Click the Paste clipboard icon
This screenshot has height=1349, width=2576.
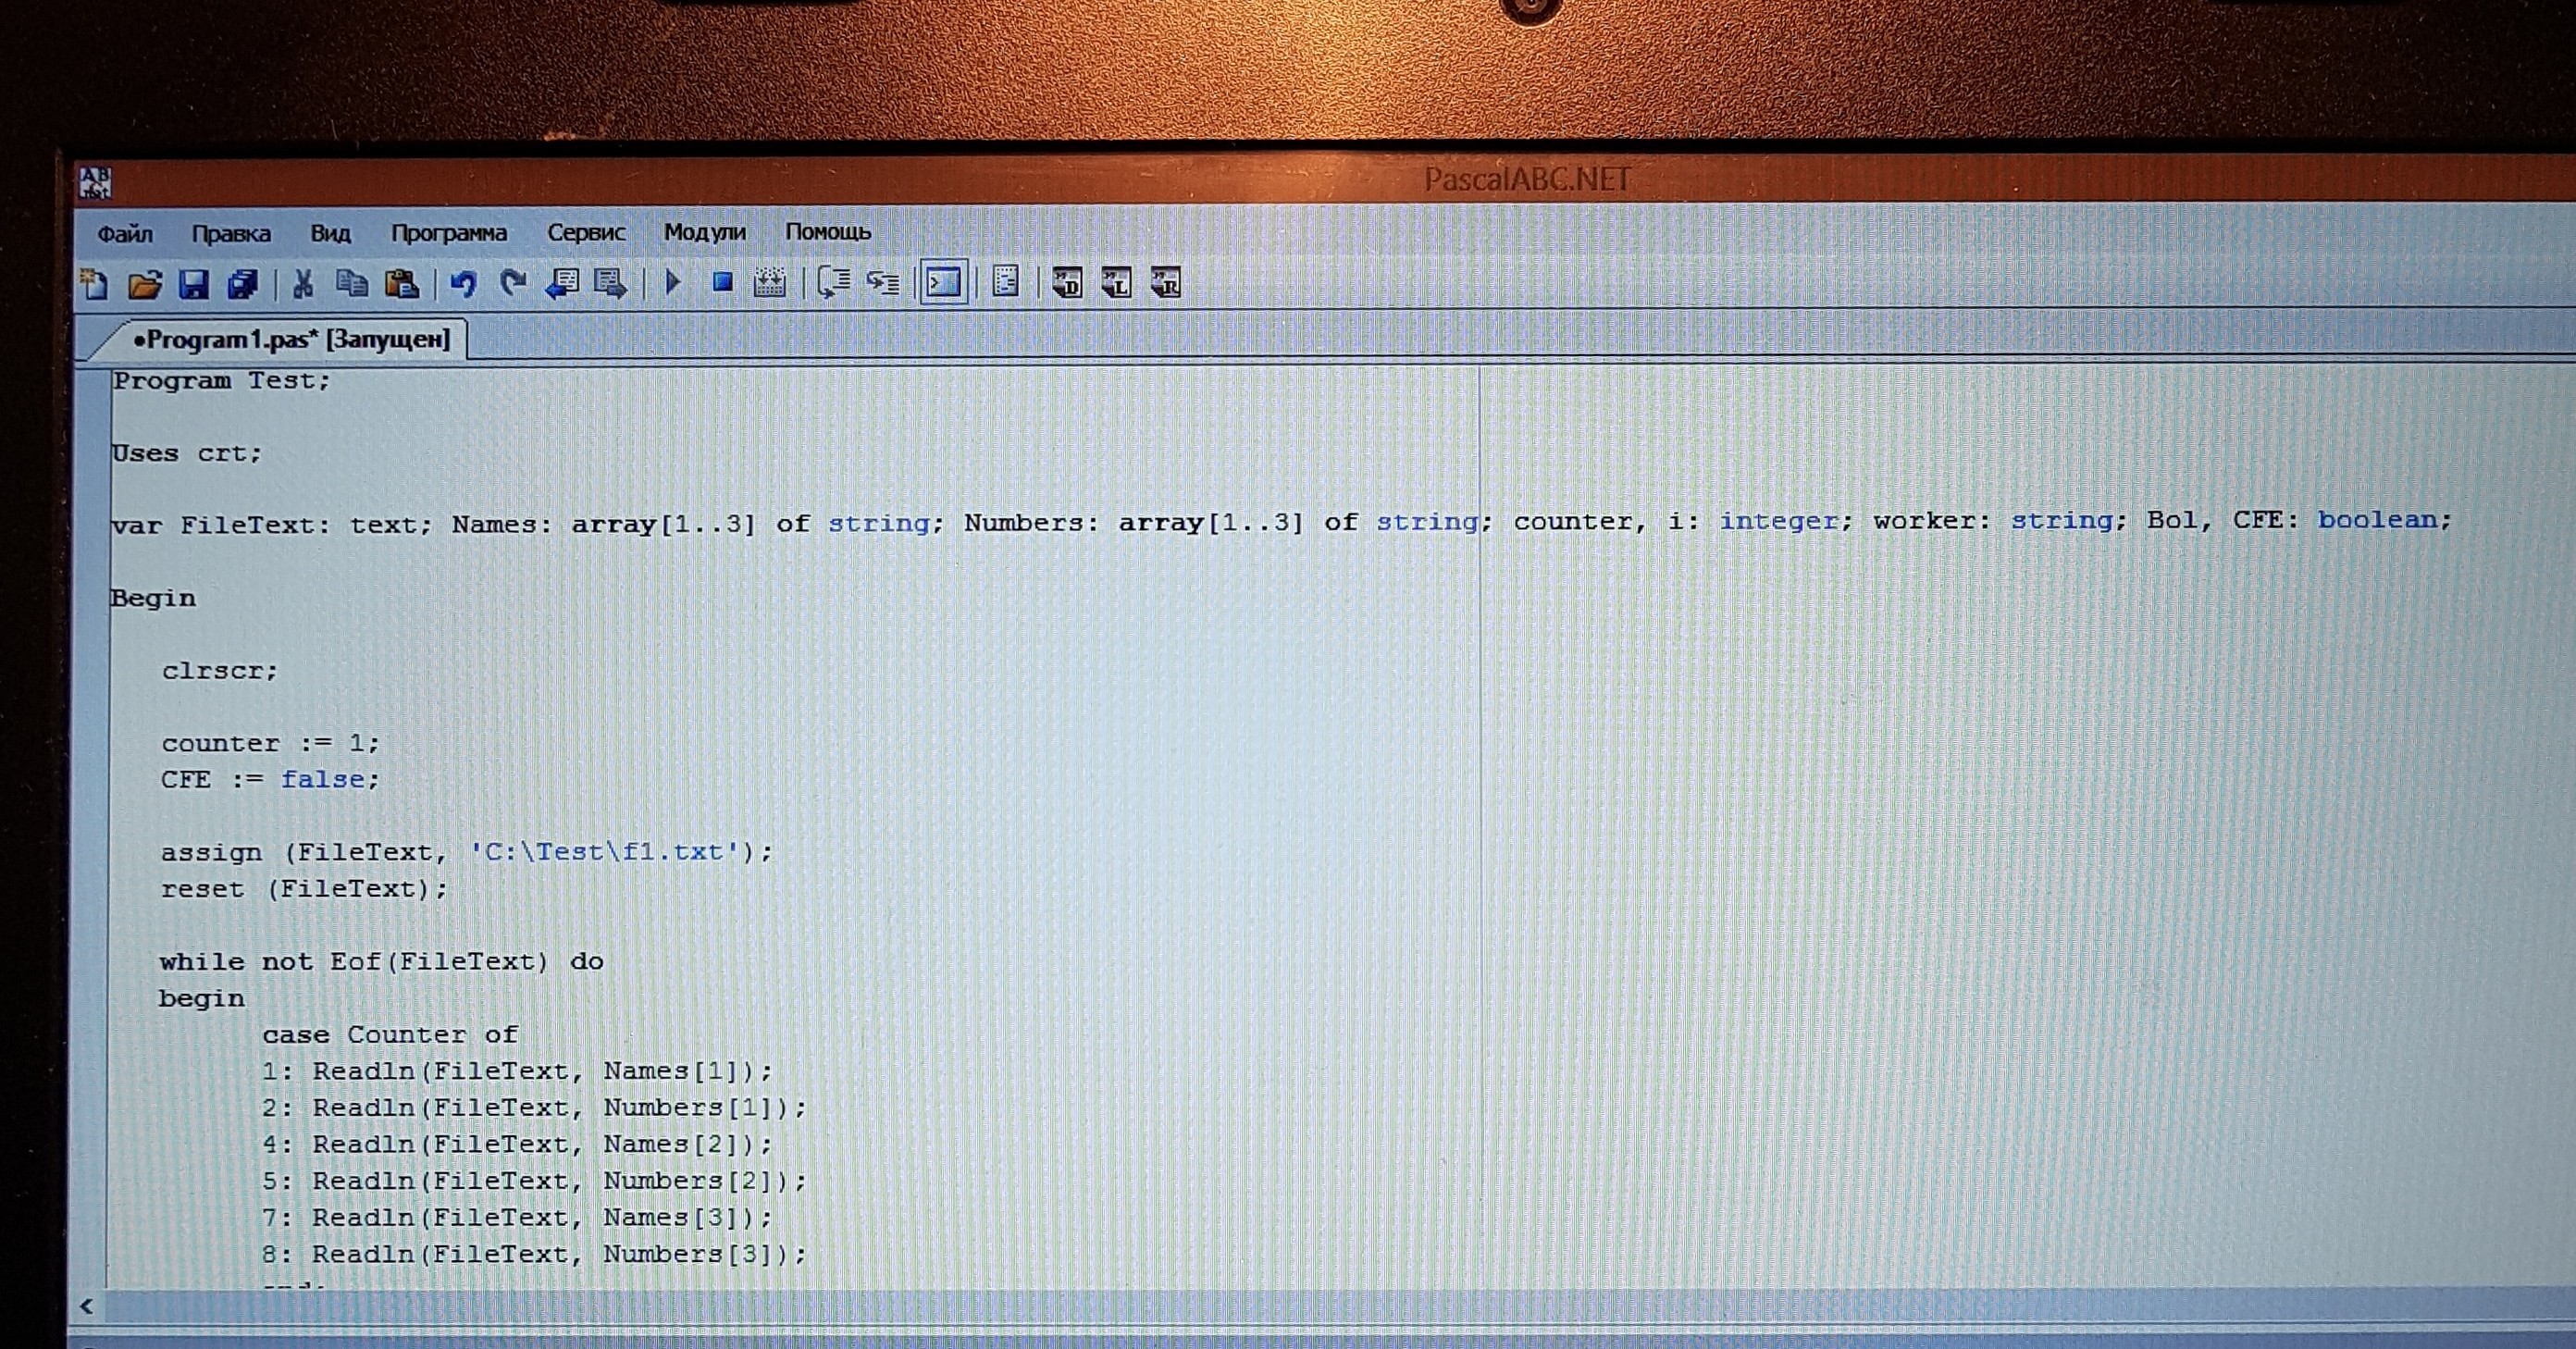point(402,285)
